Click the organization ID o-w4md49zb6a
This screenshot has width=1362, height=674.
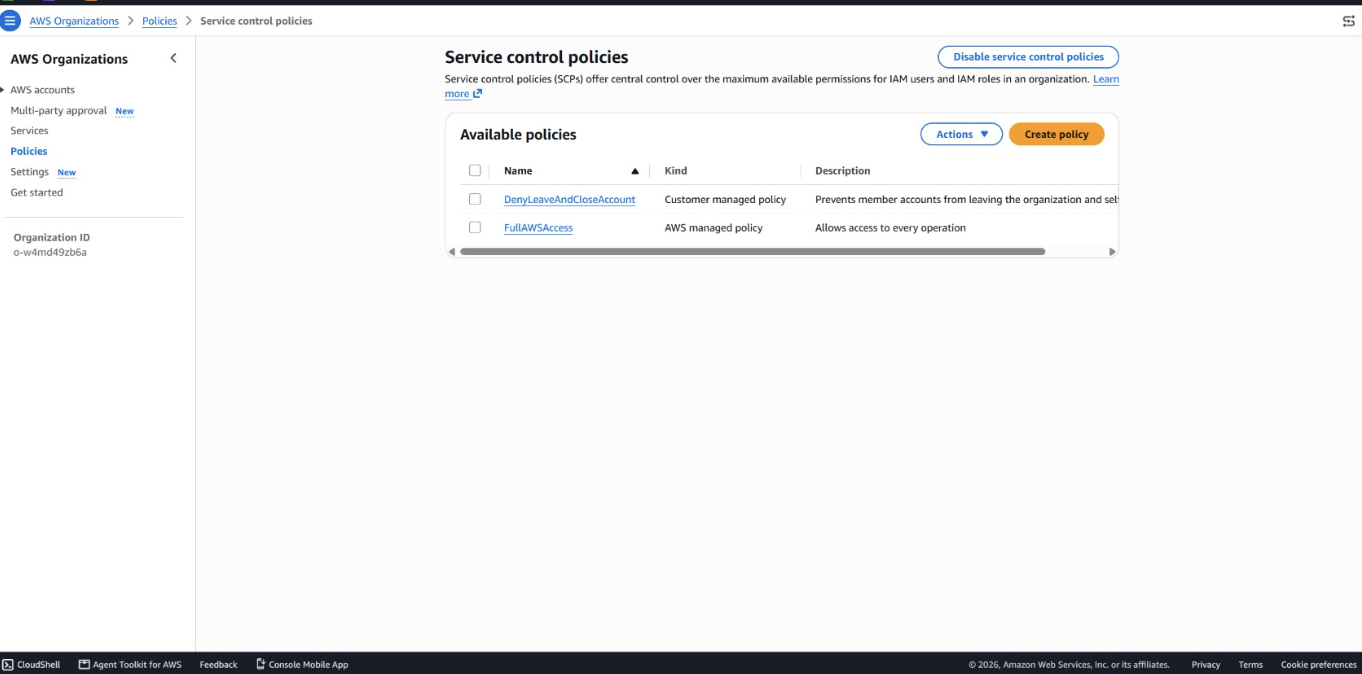coord(50,252)
